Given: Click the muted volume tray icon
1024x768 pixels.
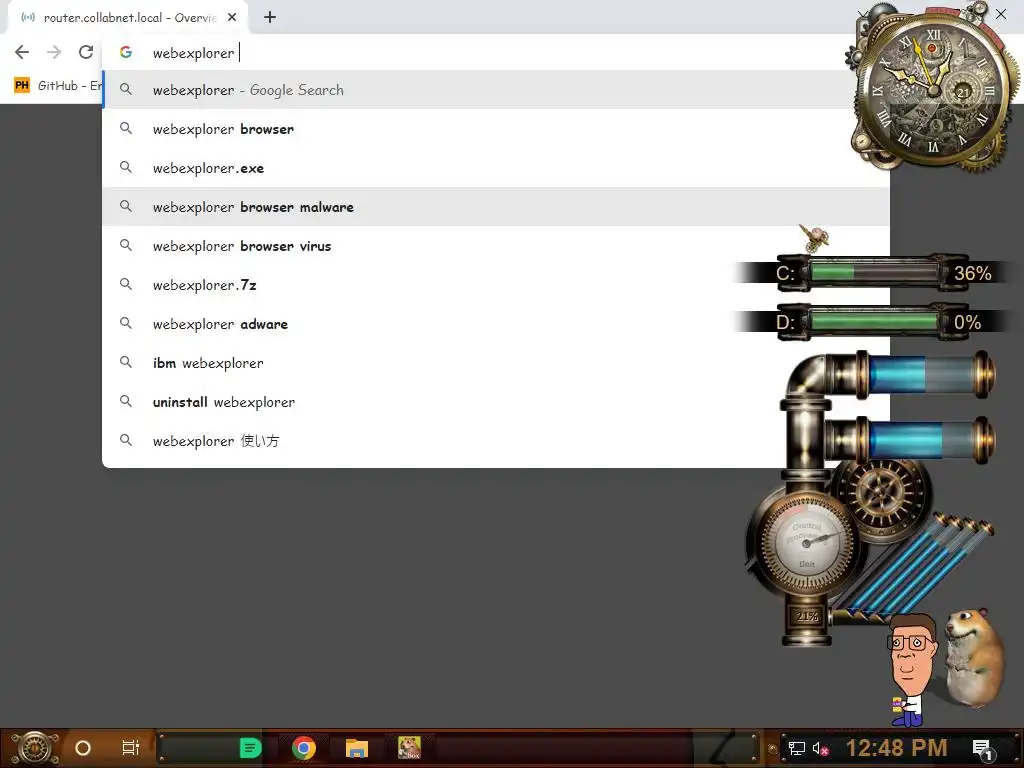Looking at the screenshot, I should pyautogui.click(x=821, y=748).
